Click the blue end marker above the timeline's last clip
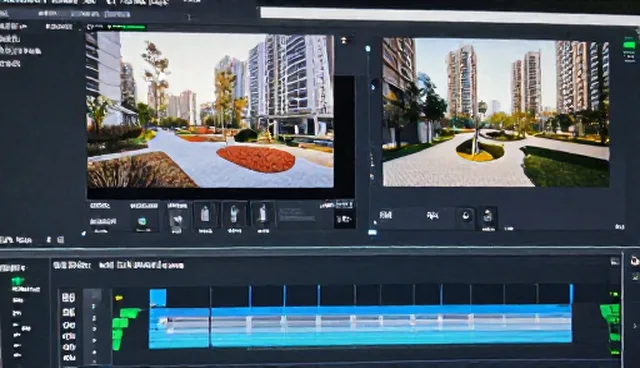This screenshot has width=640, height=368. tap(571, 294)
